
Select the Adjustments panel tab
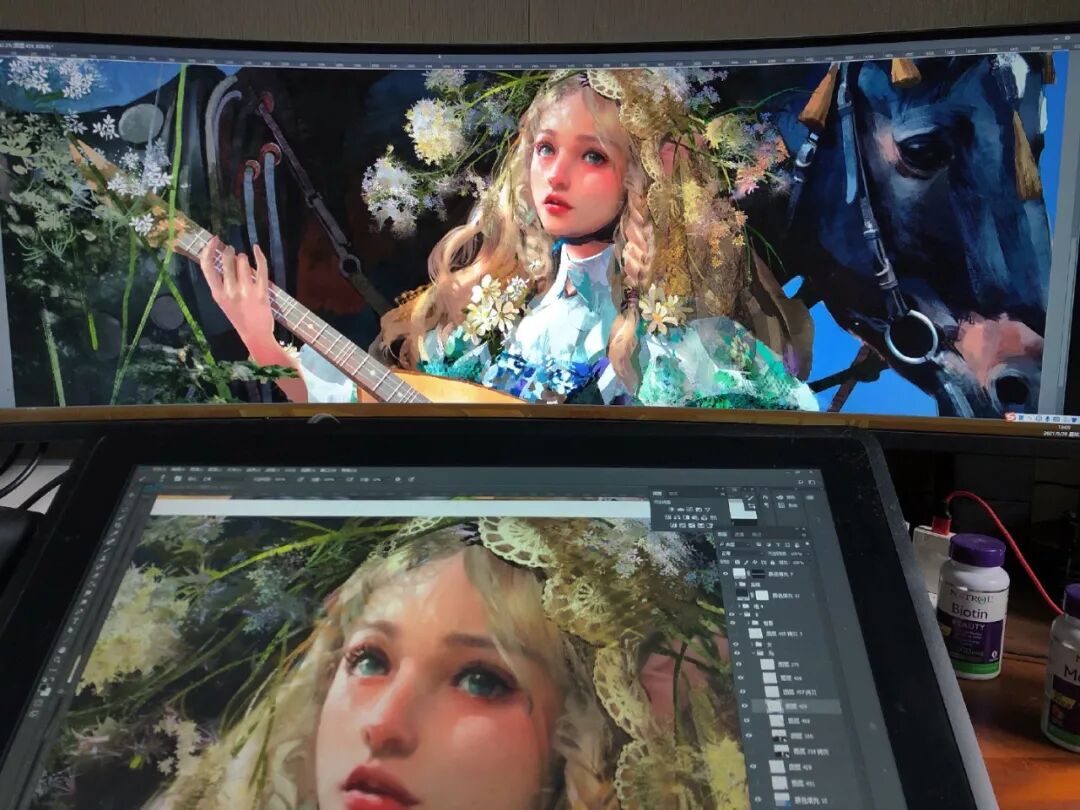click(657, 494)
